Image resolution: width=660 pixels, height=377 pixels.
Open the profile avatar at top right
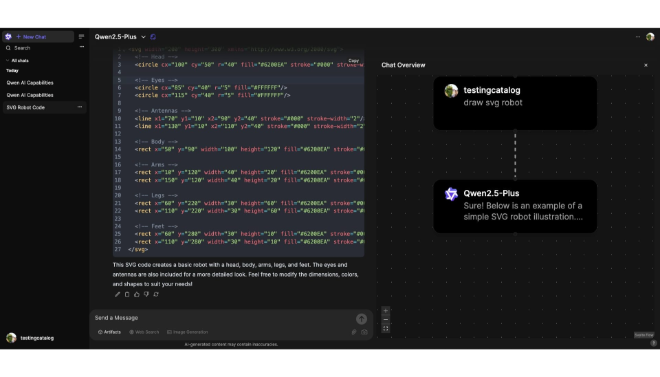[650, 37]
